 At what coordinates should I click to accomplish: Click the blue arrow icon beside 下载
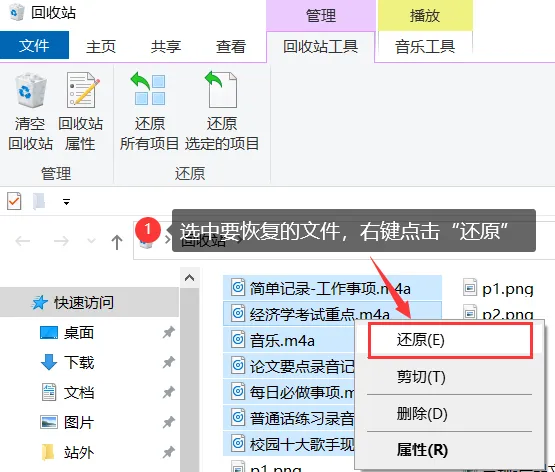coord(49,362)
